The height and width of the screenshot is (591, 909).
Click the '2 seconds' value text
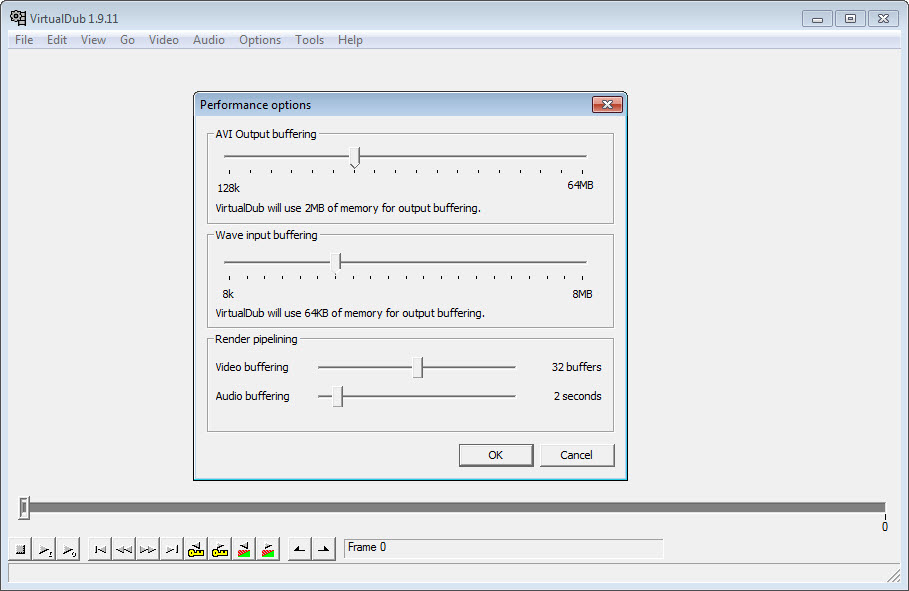(x=577, y=396)
